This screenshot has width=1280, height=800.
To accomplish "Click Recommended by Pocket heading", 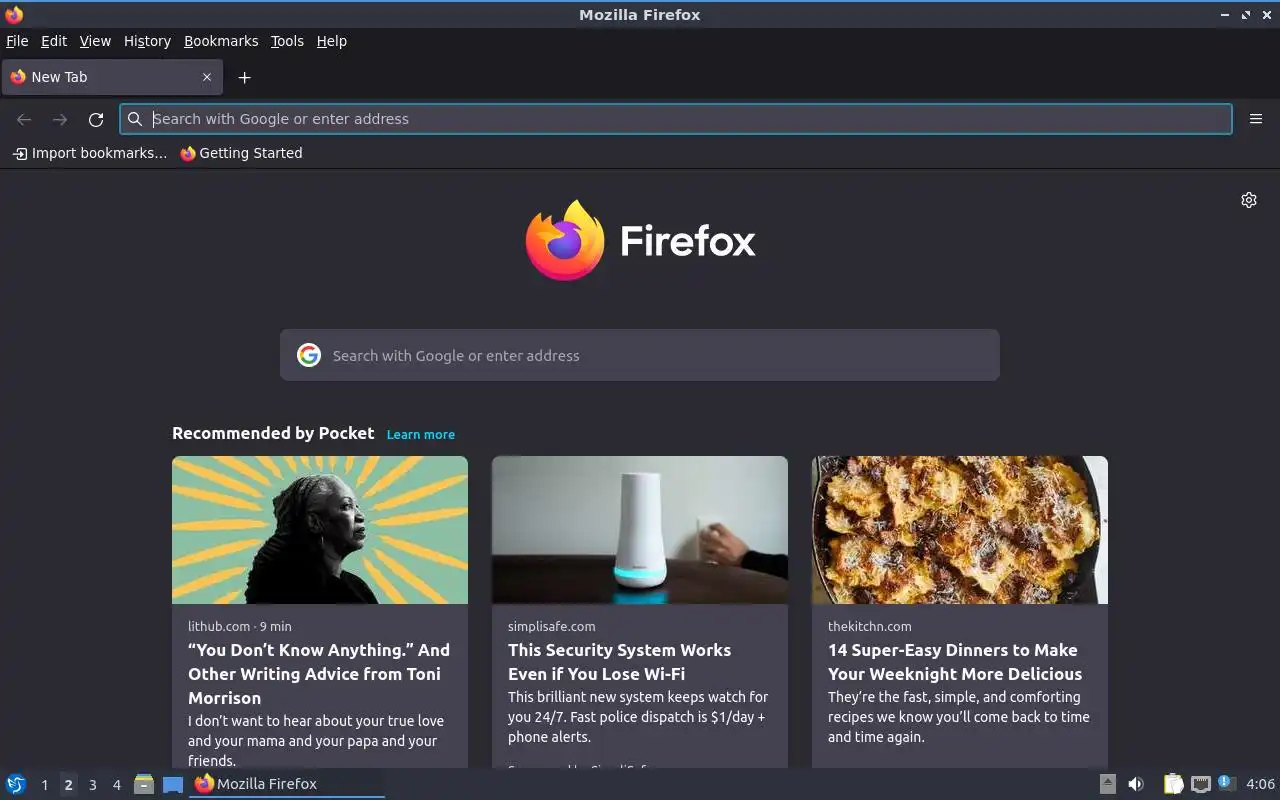I will coord(273,433).
